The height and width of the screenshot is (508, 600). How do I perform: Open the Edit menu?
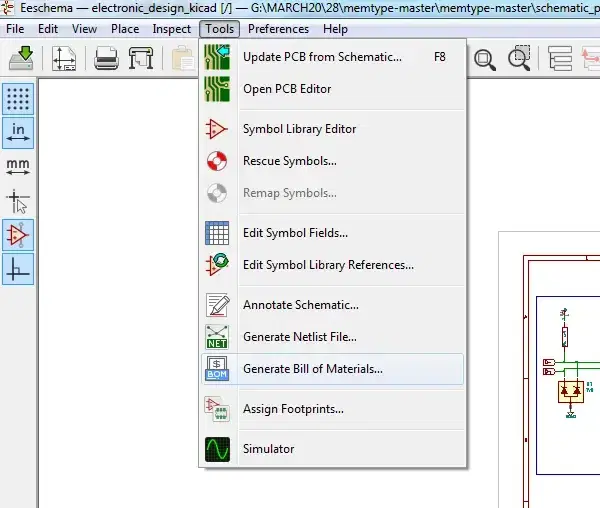[48, 29]
